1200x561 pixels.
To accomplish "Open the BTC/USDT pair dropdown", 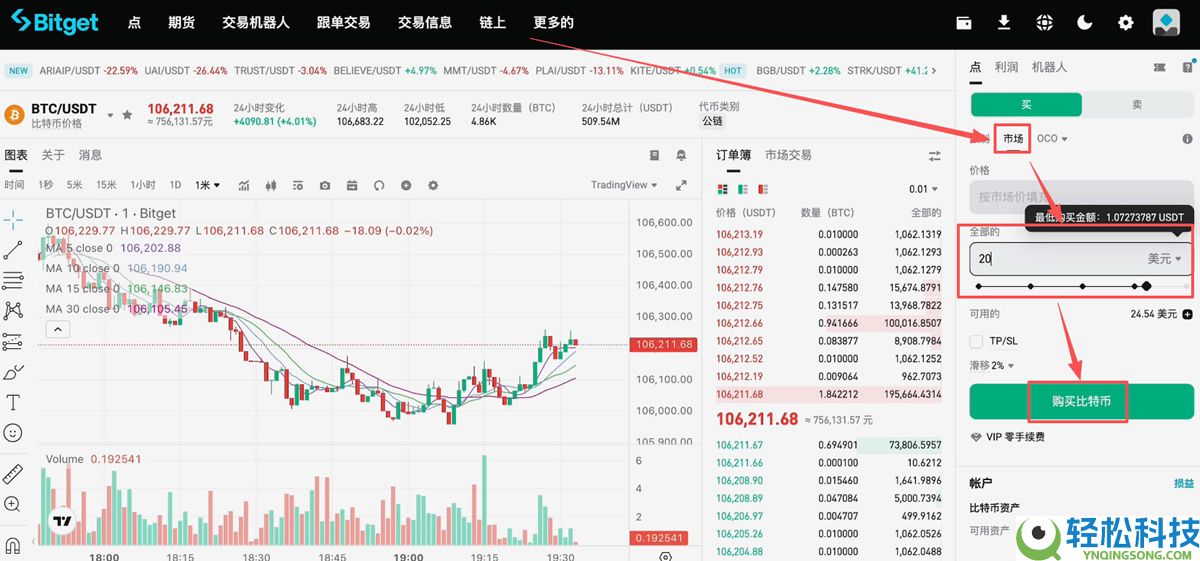I will (x=110, y=115).
